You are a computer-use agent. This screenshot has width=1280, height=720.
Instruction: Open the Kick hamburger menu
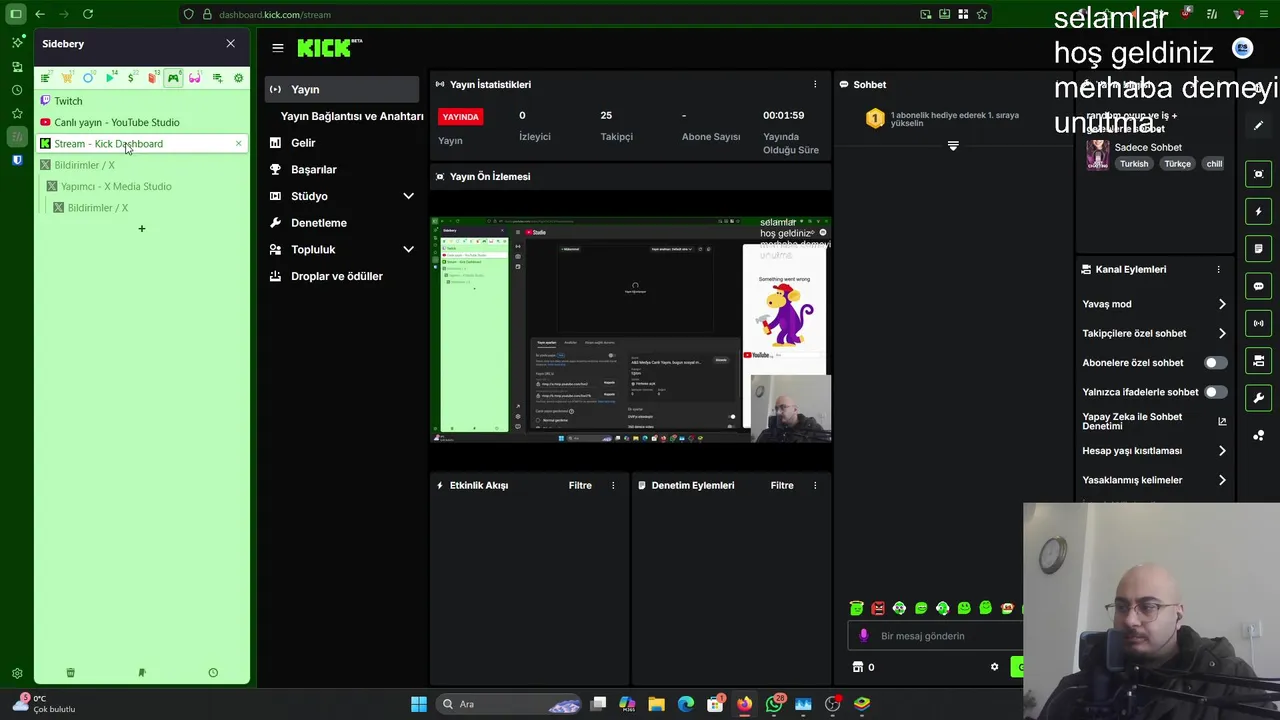click(x=277, y=47)
